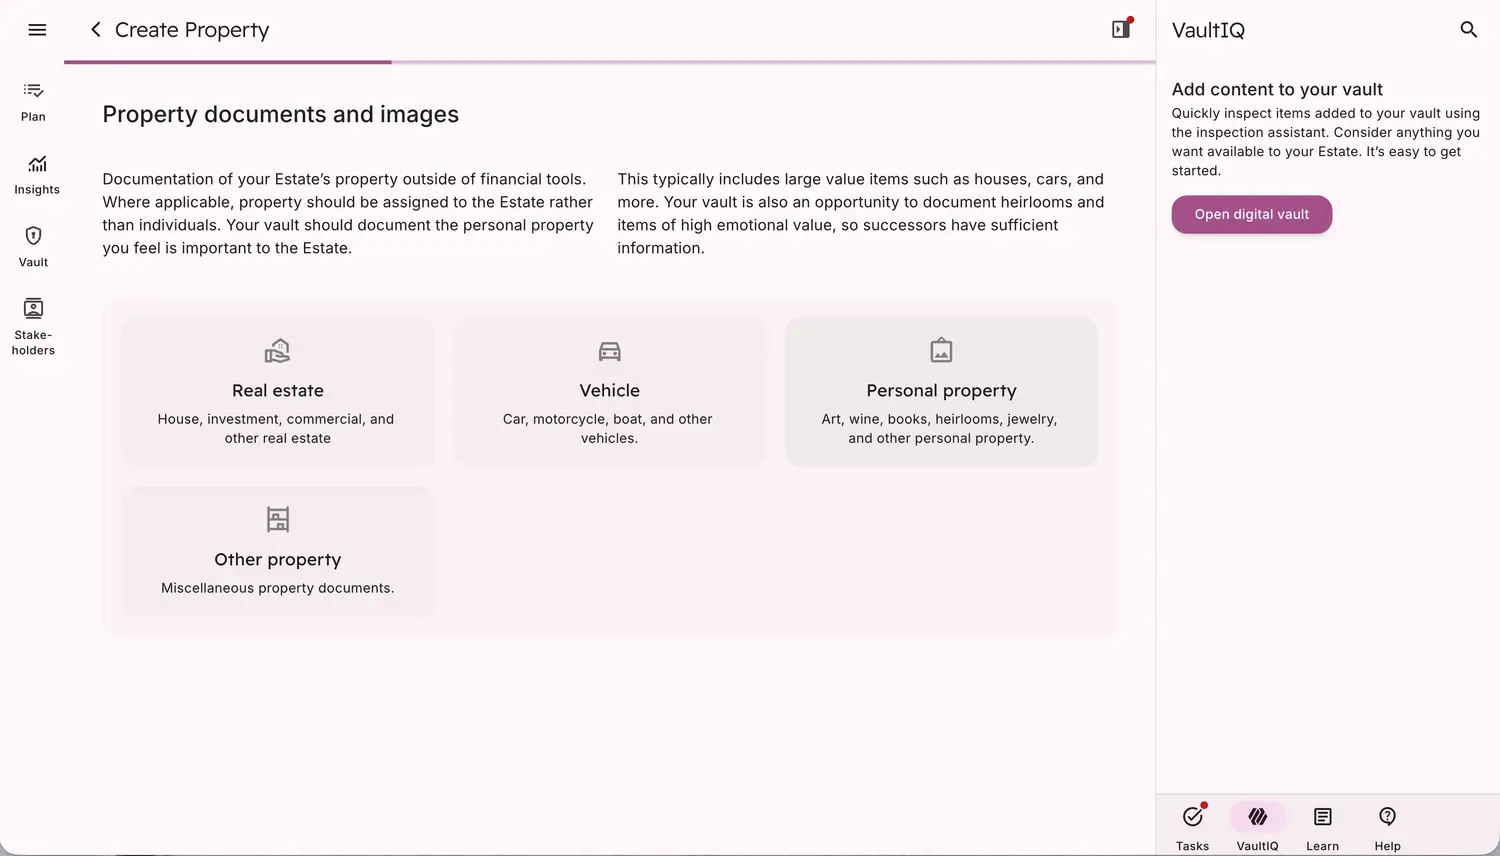Toggle the side panel icon in header
The height and width of the screenshot is (856, 1500).
[1121, 29]
